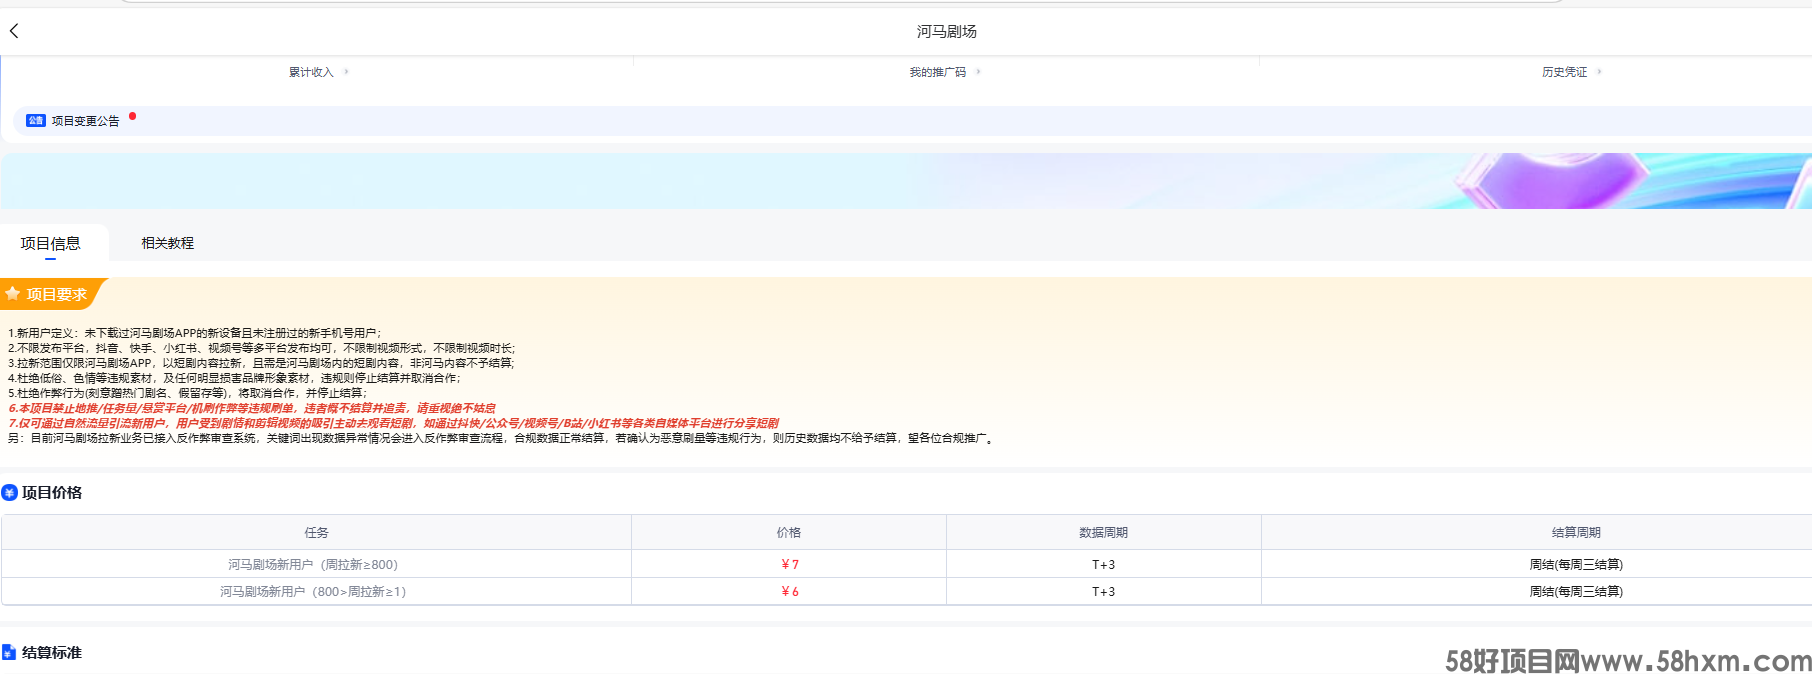This screenshot has width=1812, height=674.
Task: Click 周结(每周三结算) in the ¥6 row
Action: 1576,592
